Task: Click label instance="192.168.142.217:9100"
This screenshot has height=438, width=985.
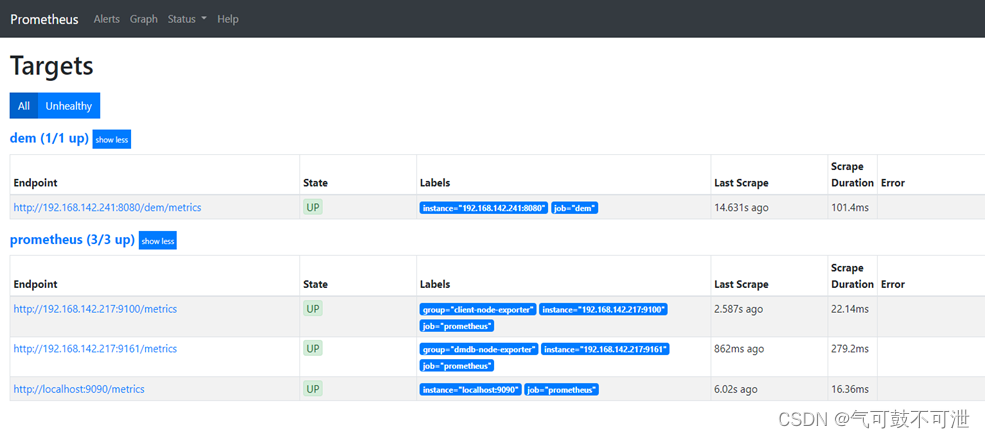Action: pos(604,309)
